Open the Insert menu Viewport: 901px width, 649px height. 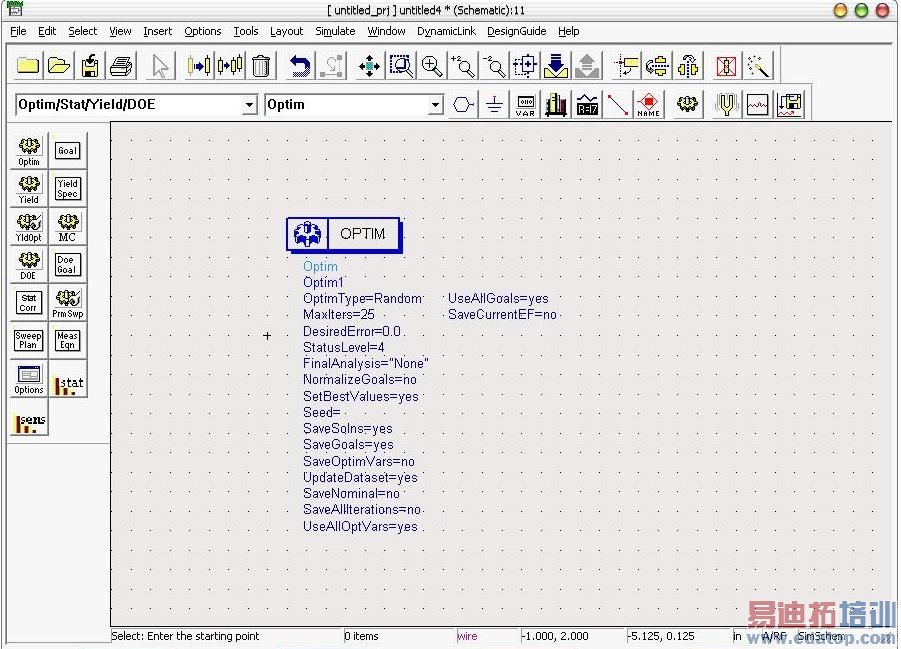pyautogui.click(x=157, y=31)
